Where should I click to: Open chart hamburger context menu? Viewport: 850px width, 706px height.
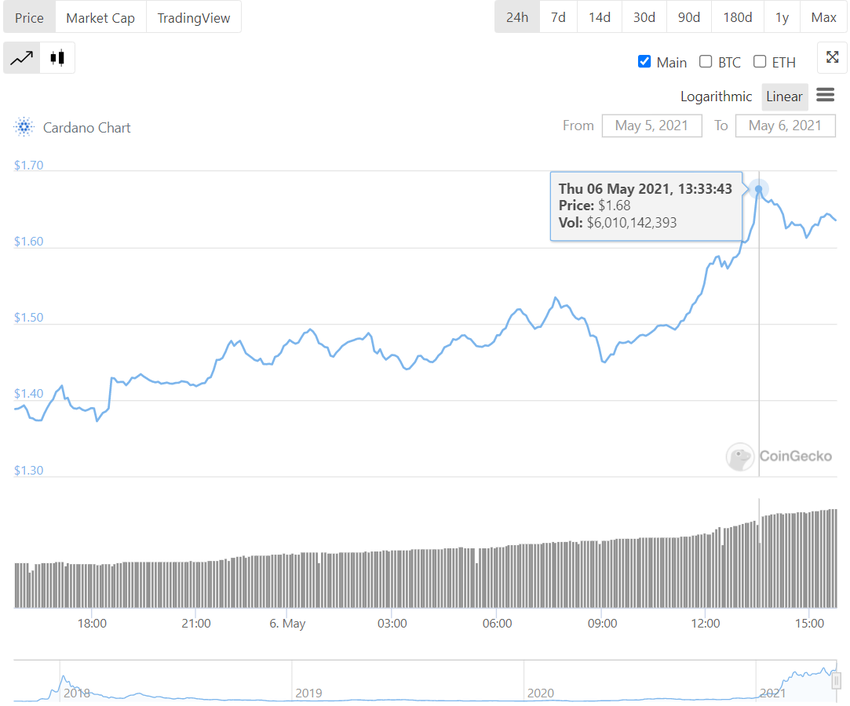(825, 95)
